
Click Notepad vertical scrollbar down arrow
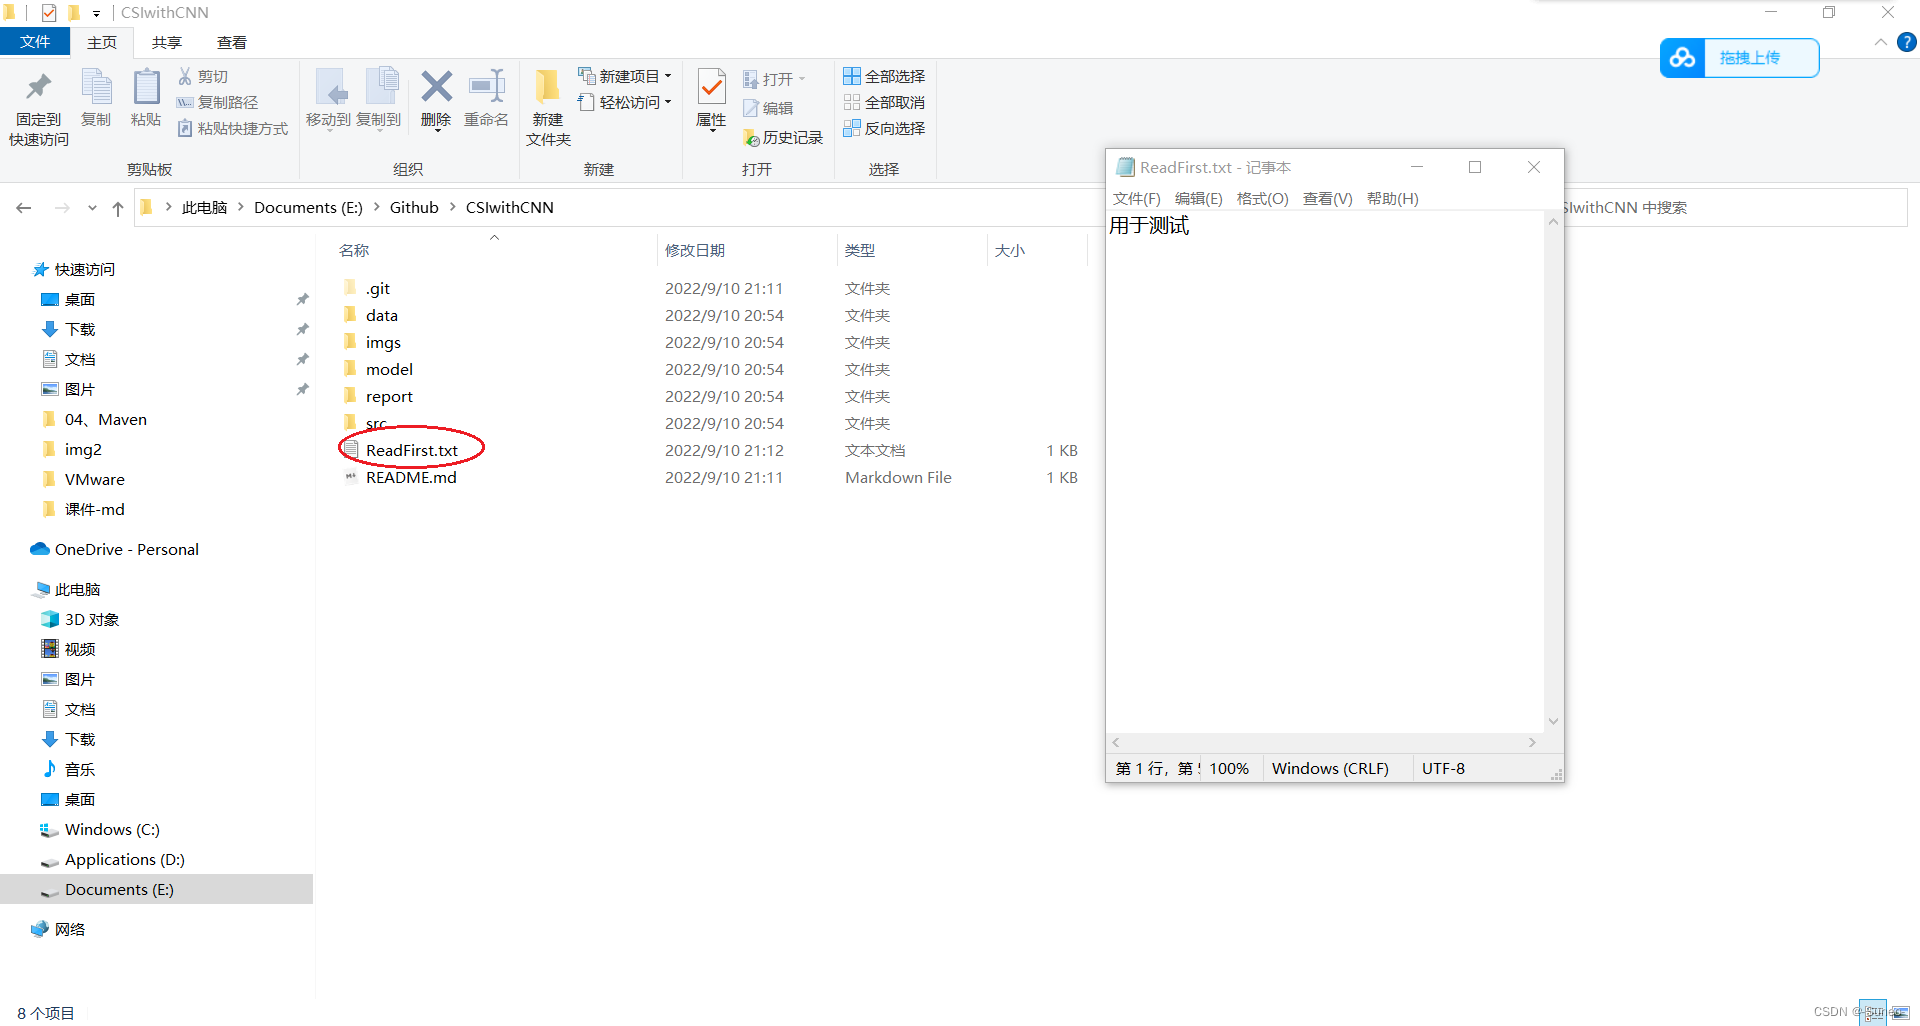(1553, 721)
